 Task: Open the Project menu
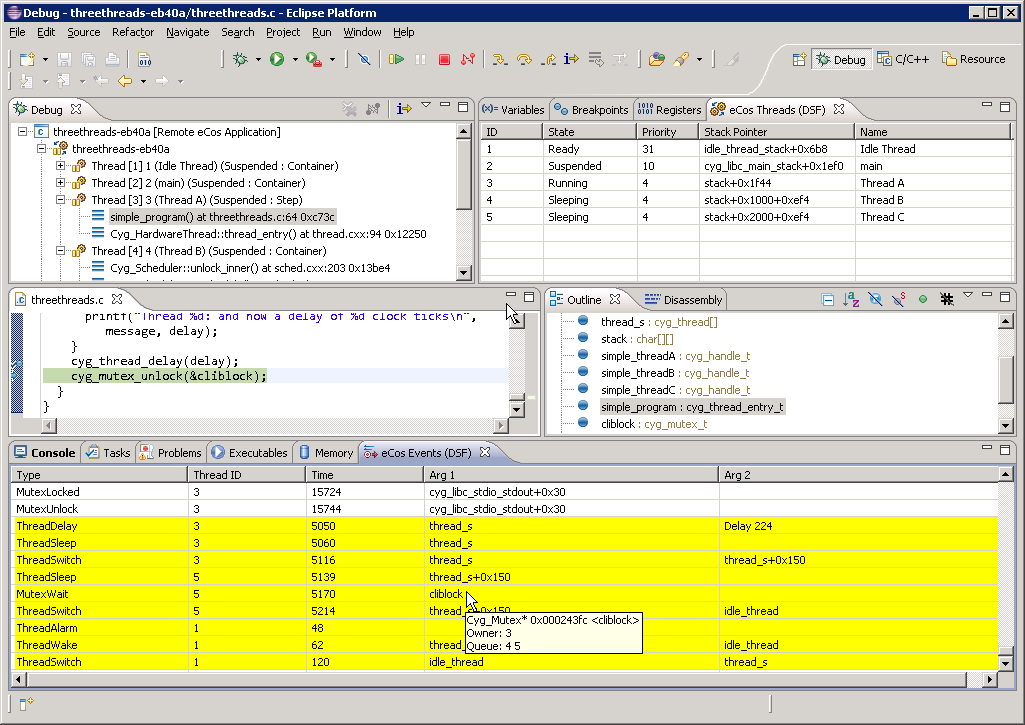point(283,32)
